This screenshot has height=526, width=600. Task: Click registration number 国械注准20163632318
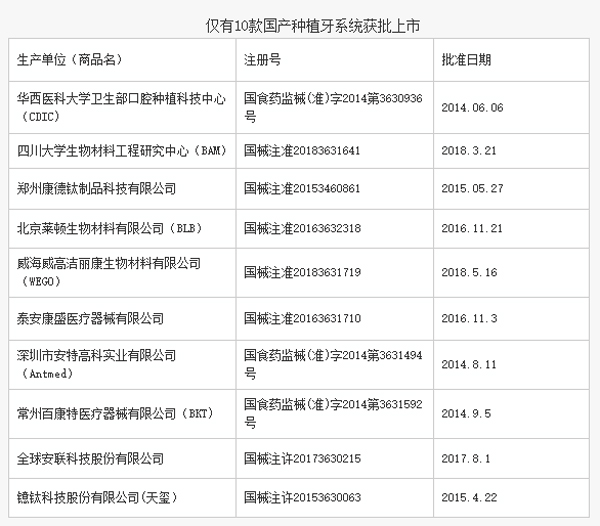[x=302, y=227]
